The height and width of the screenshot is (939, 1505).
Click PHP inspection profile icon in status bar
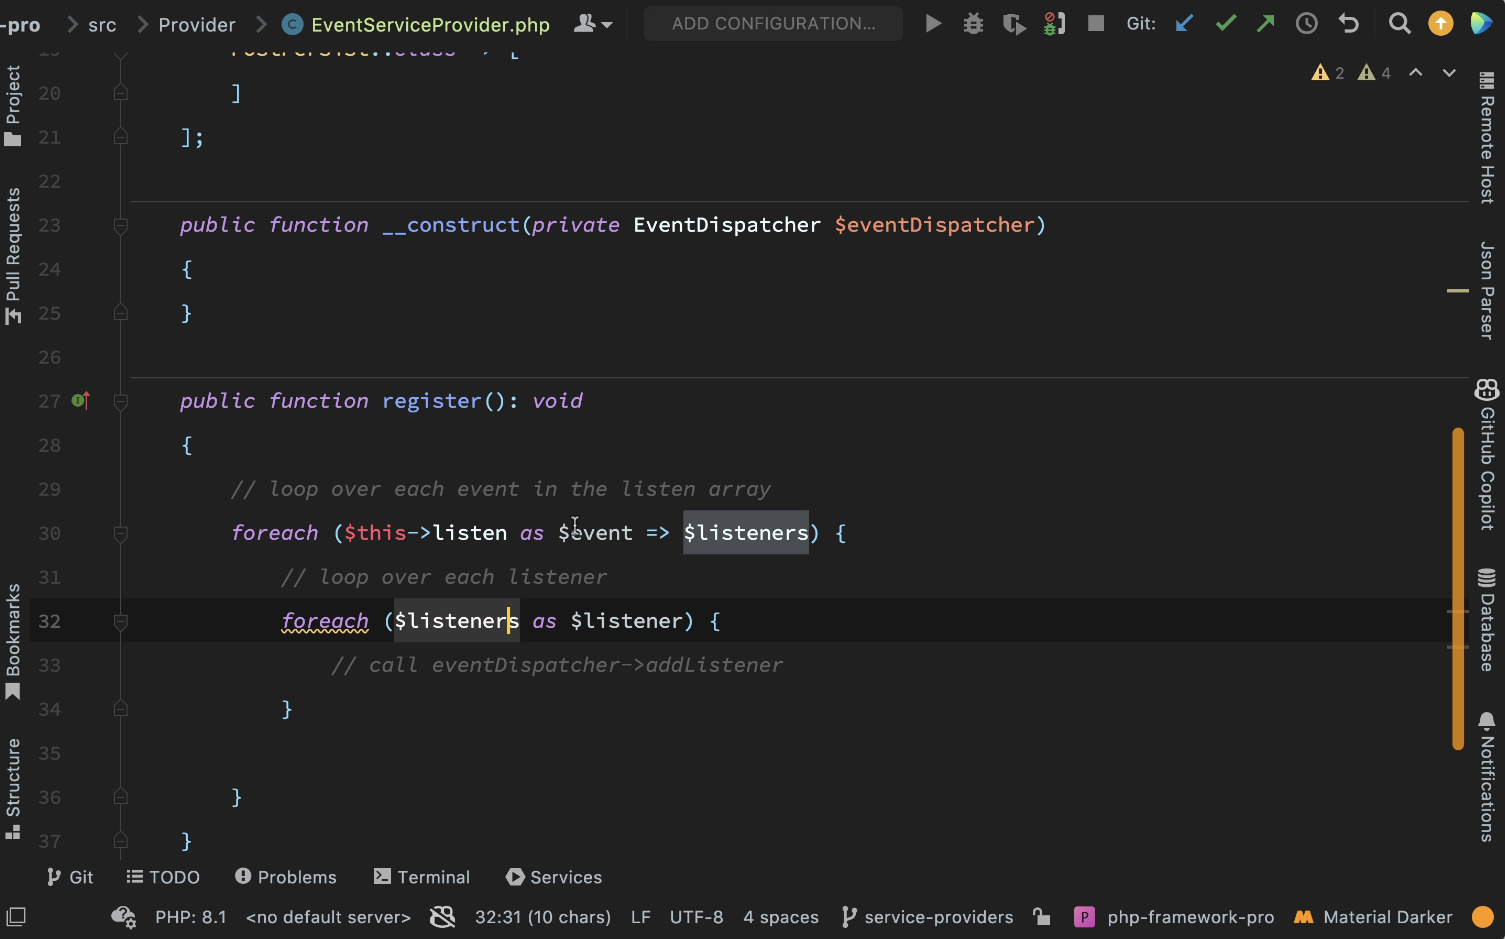[123, 917]
